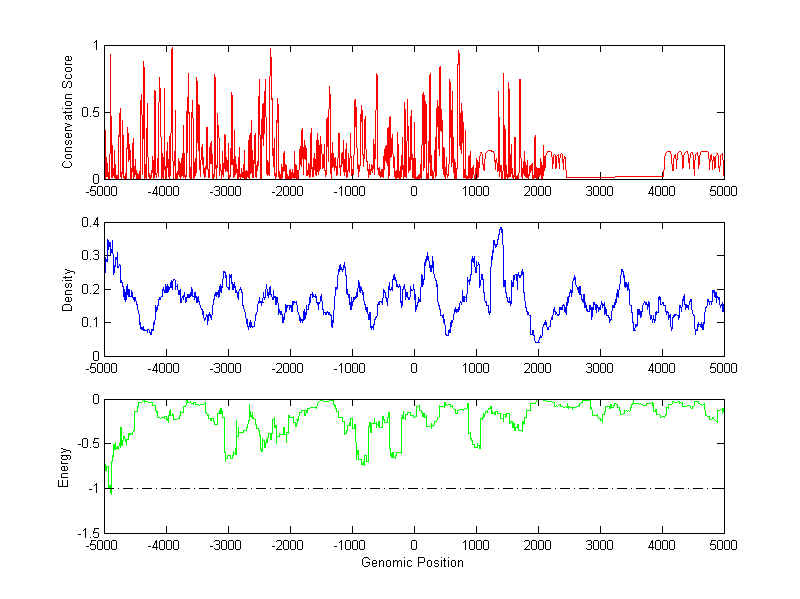The width and height of the screenshot is (800, 599).
Task: Click the -5000 tick label under Conservation plot
Action: tap(104, 191)
